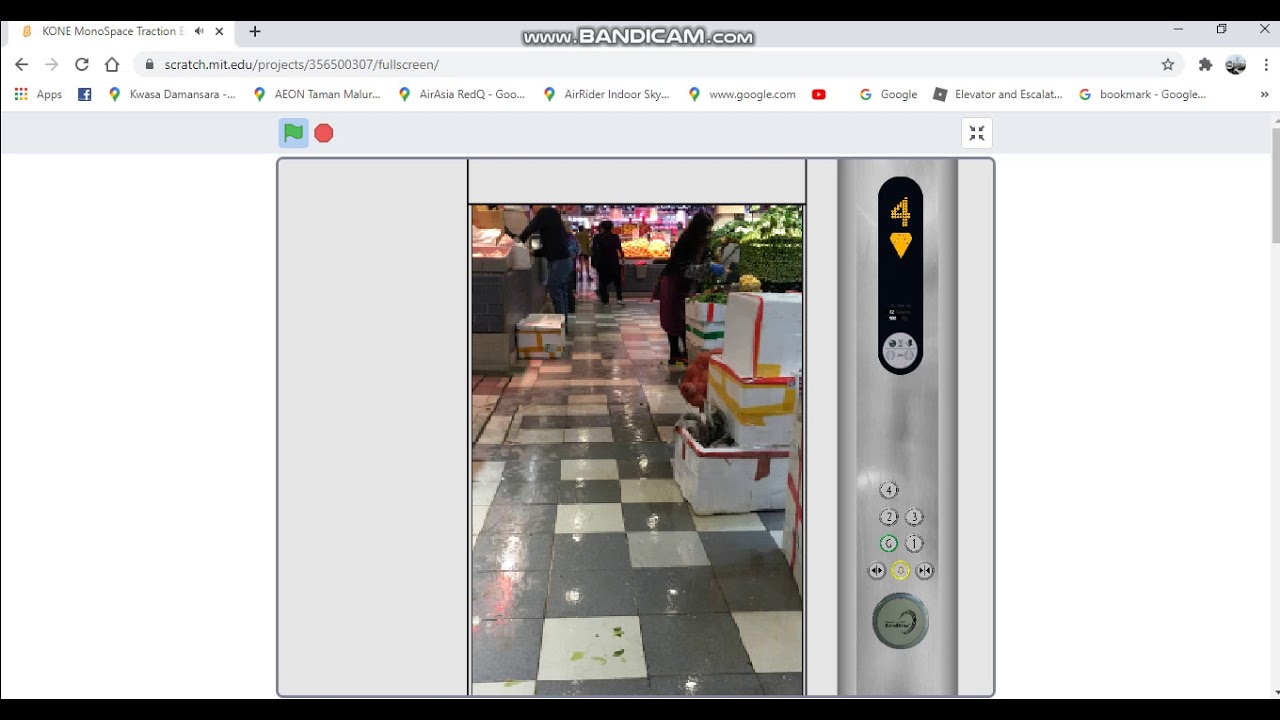Open the YouTube bookmark icon
Viewport: 1280px width, 720px height.
click(x=819, y=94)
